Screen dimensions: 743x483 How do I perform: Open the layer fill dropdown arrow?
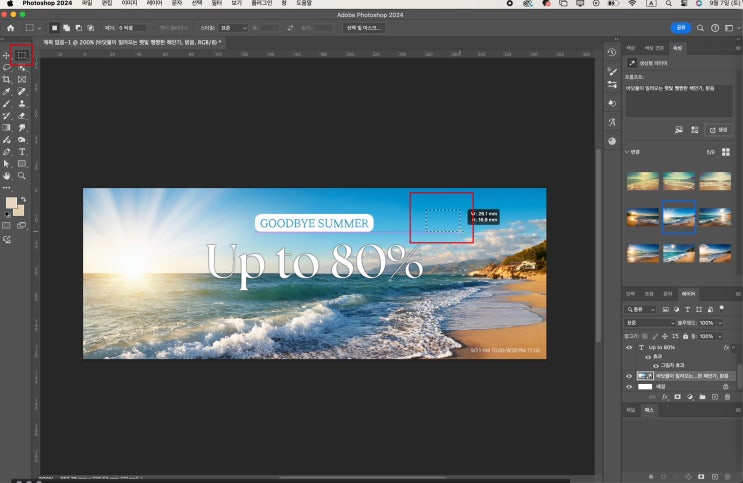720,336
